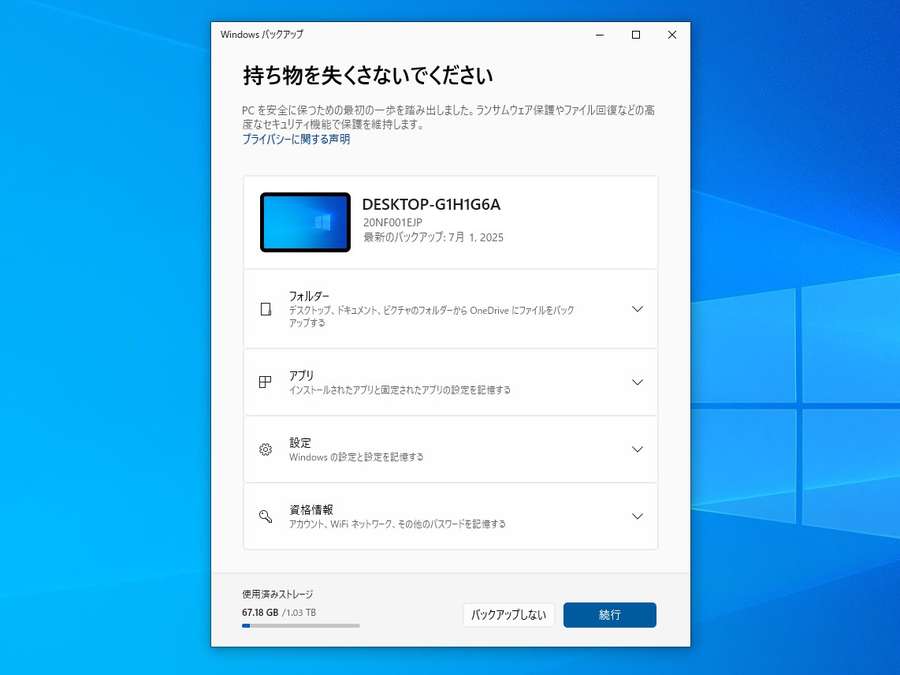This screenshot has height=675, width=900.
Task: Click the folder icon in フォルダー row
Action: [x=266, y=309]
